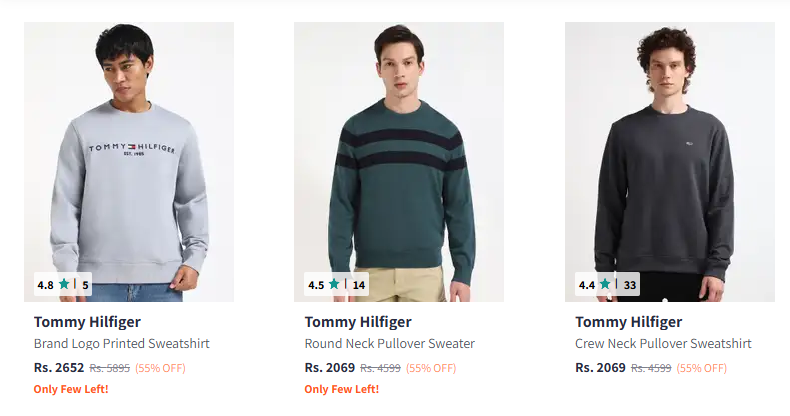790x416 pixels.
Task: Click Rs. 2069 price of Crew Neck Sweatshirt
Action: pos(600,368)
